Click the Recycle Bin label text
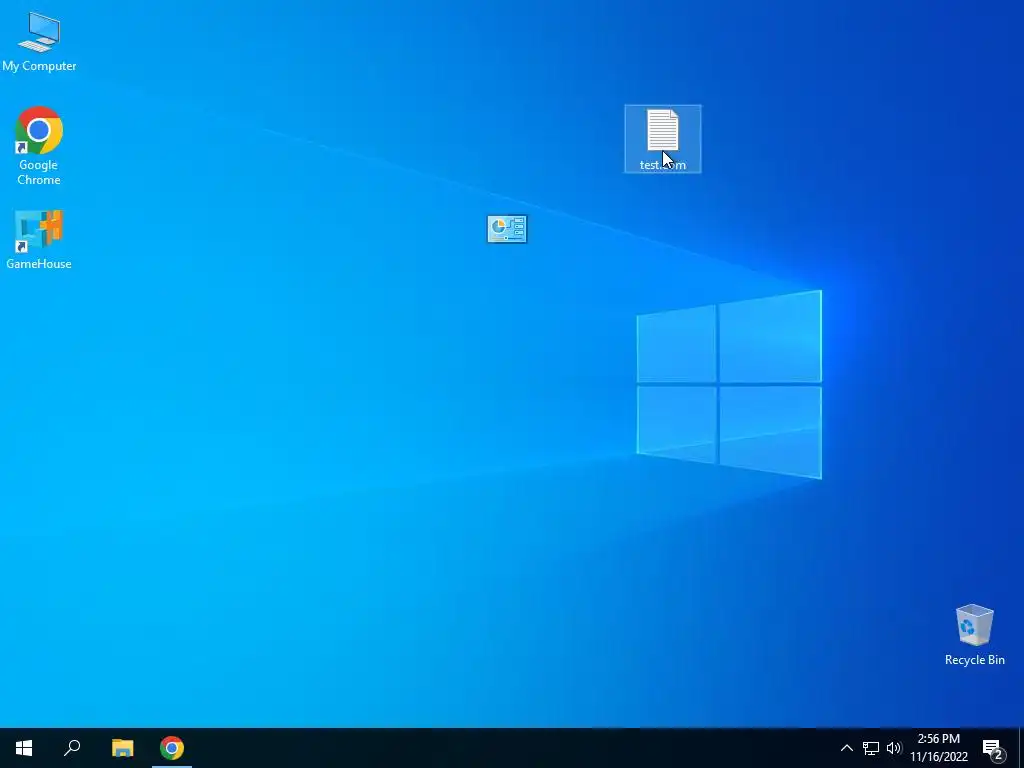 coord(974,660)
